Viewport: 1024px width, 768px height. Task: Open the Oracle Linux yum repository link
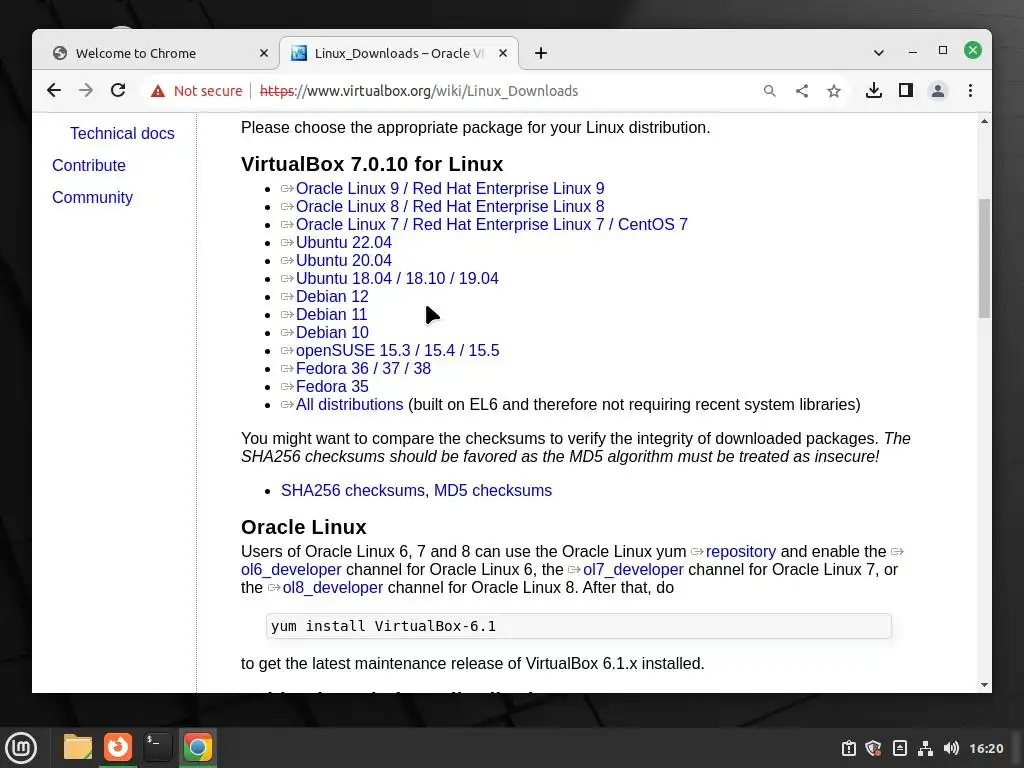point(741,552)
